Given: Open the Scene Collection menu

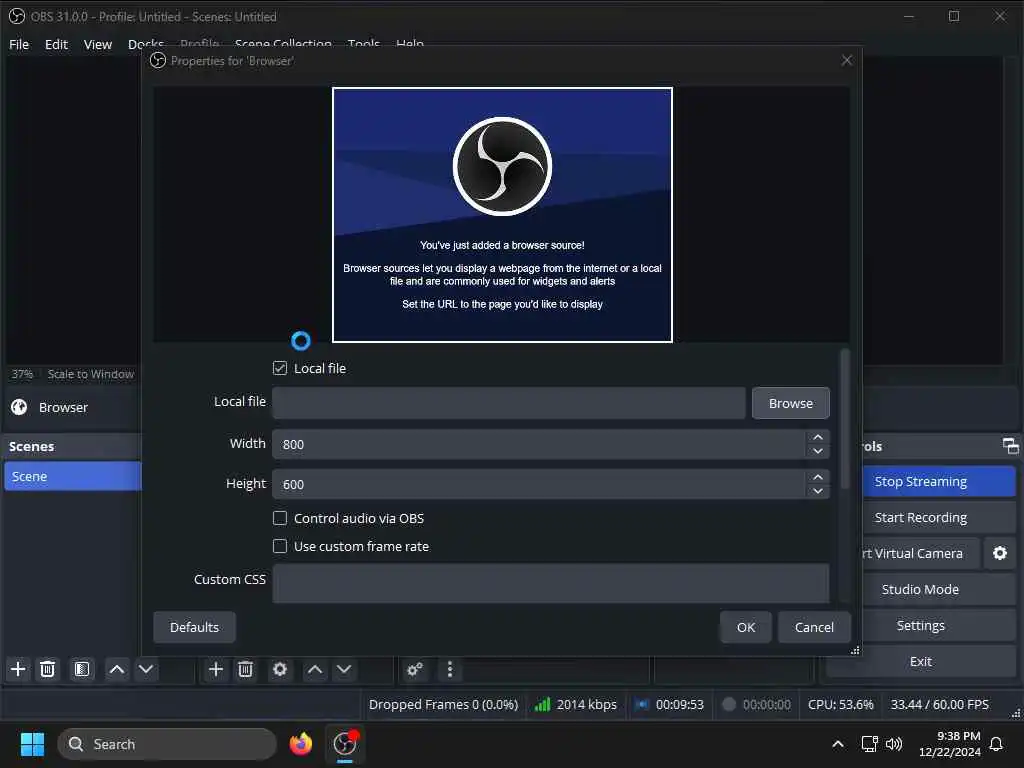Looking at the screenshot, I should pyautogui.click(x=283, y=44).
